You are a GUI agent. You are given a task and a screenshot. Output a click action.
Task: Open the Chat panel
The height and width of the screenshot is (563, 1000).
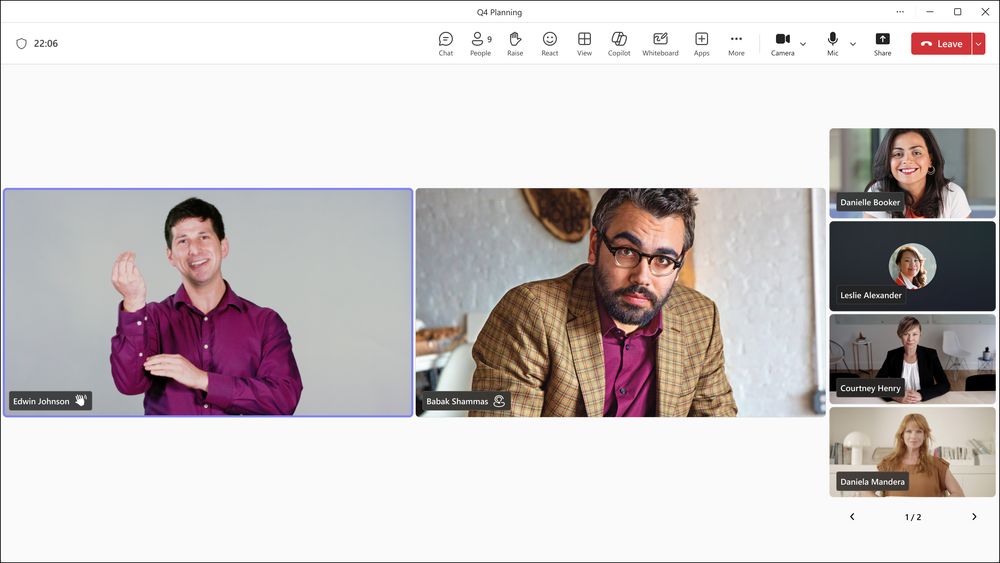click(x=446, y=44)
